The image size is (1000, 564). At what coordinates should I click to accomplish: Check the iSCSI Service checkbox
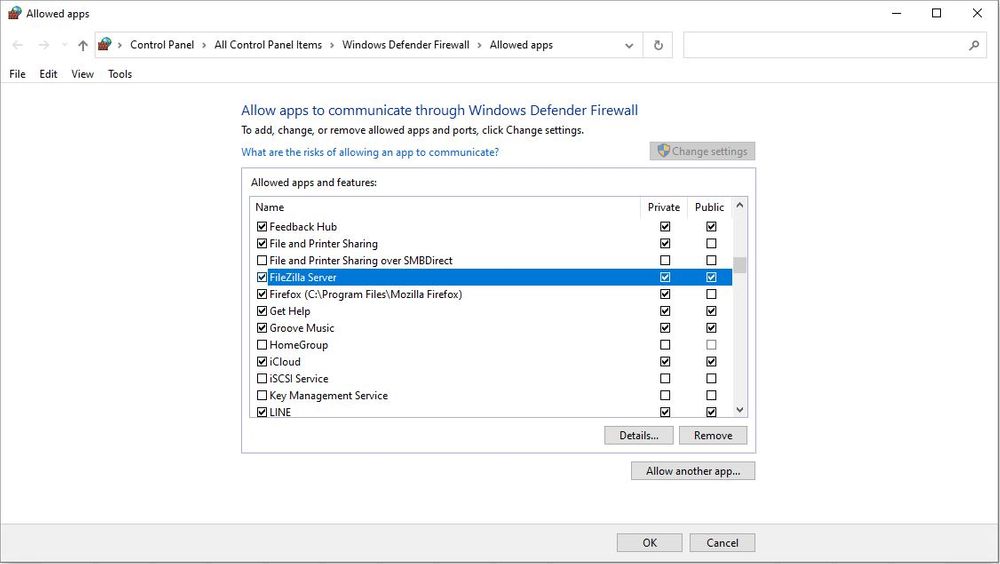pyautogui.click(x=263, y=379)
